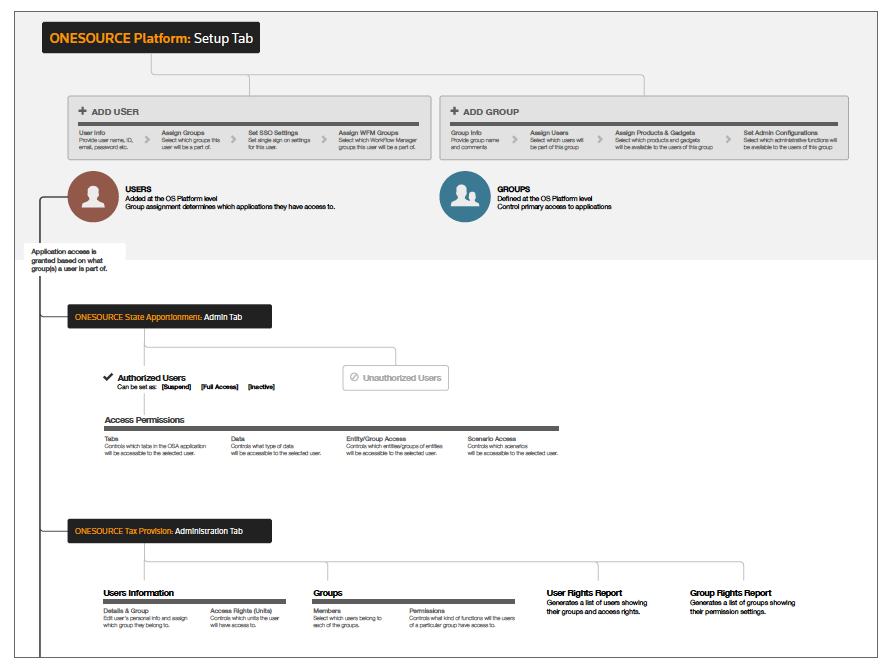The image size is (887, 671).
Task: Click 'Control primary access to applications' text
Action: 554,207
